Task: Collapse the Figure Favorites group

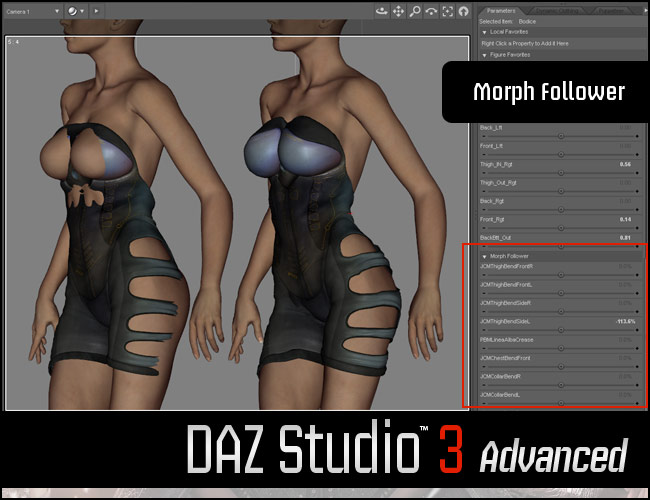Action: (484, 55)
